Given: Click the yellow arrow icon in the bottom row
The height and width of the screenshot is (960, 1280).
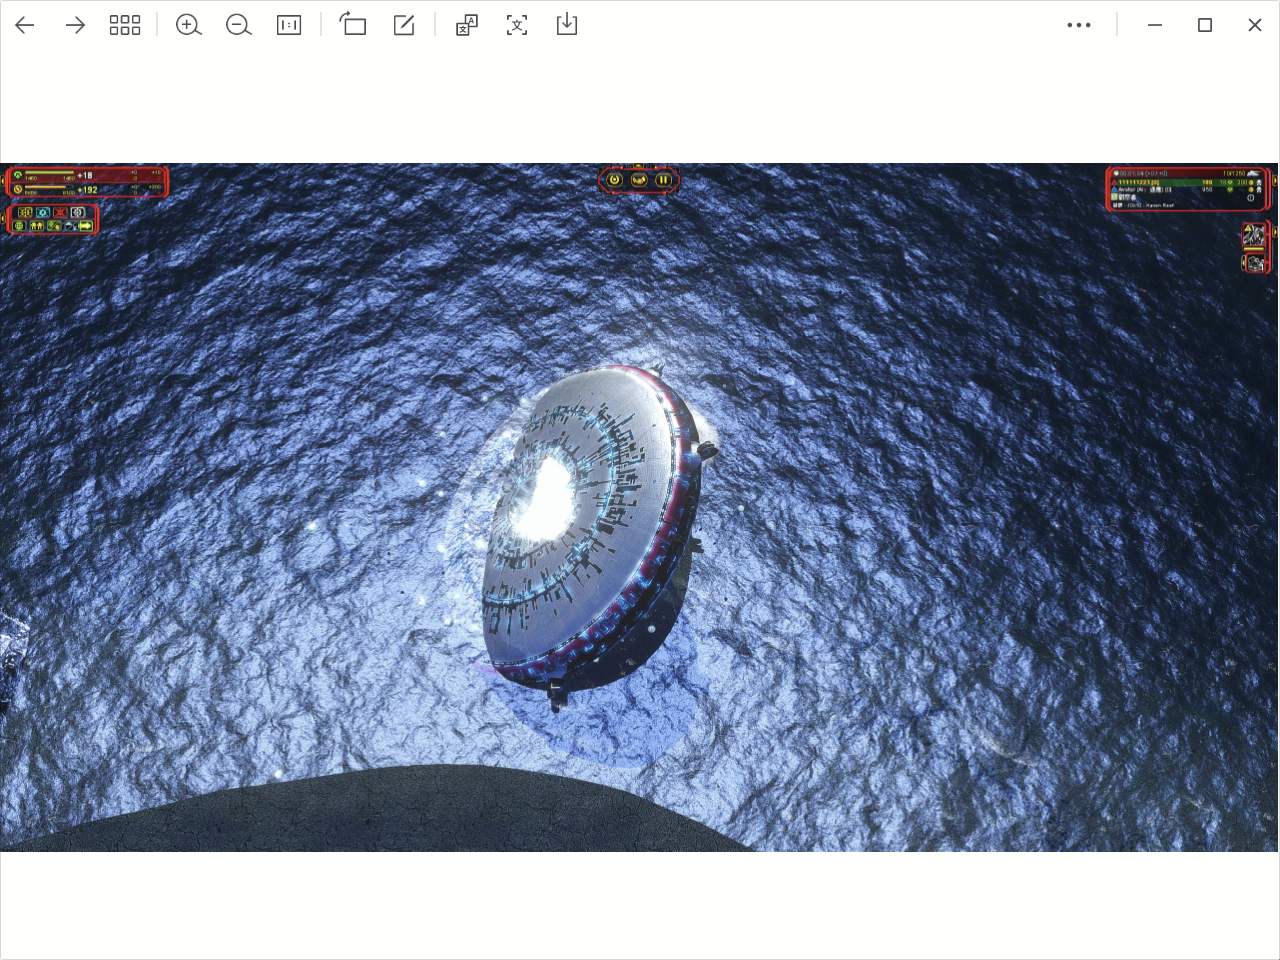Looking at the screenshot, I should tap(86, 226).
